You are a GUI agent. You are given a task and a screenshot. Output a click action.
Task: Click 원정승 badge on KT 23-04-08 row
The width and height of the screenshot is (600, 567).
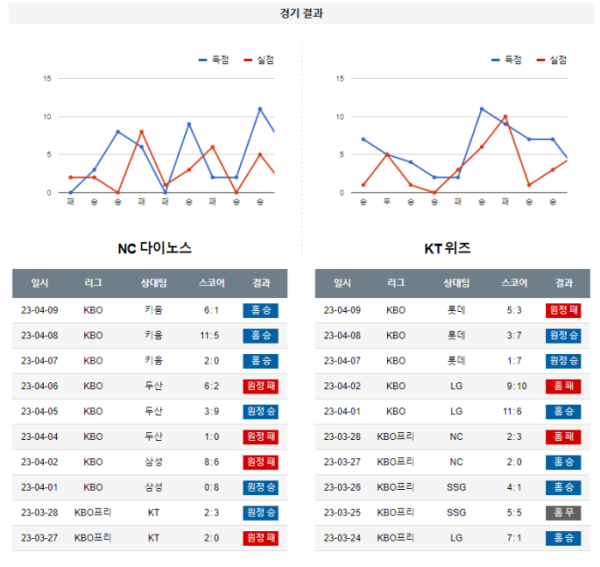(x=563, y=336)
